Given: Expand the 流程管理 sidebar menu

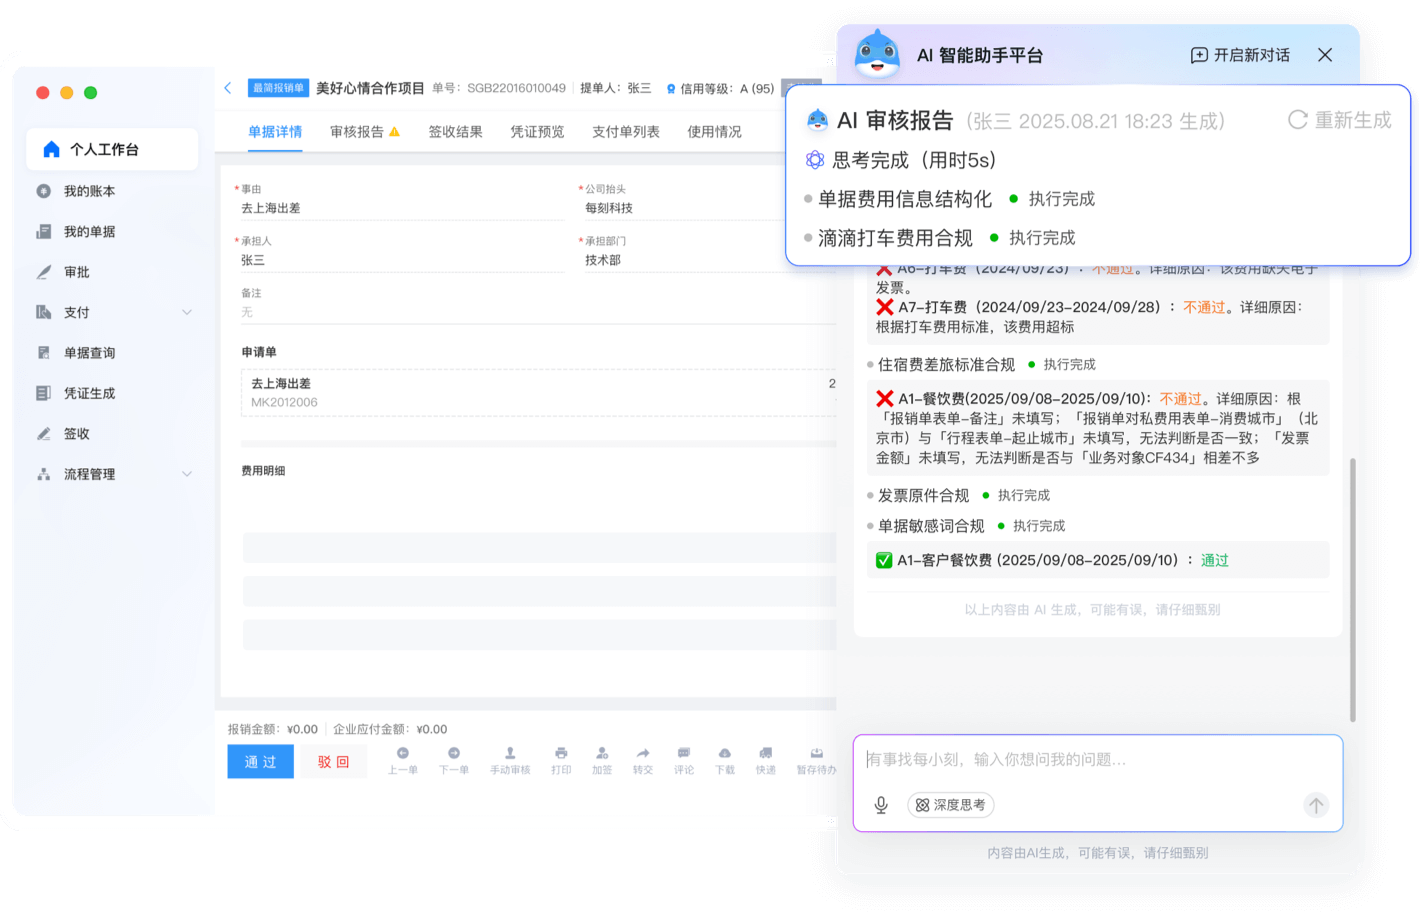Looking at the screenshot, I should pyautogui.click(x=187, y=474).
